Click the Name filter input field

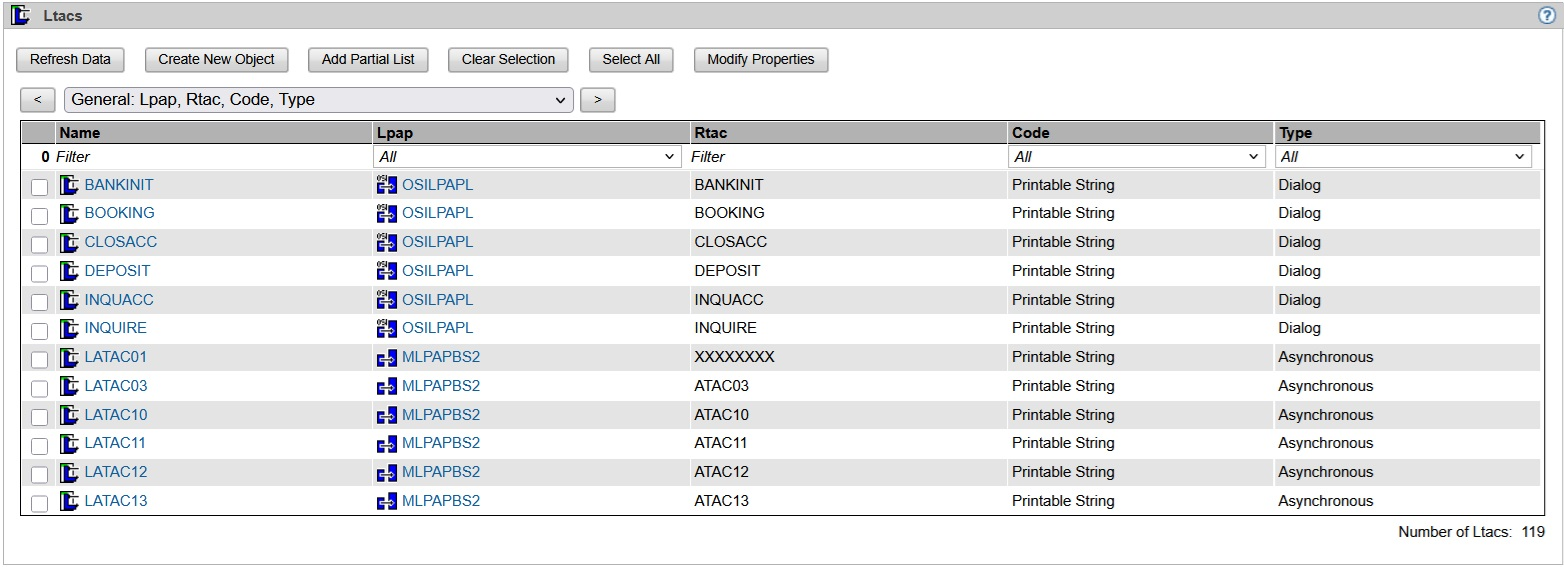[210, 157]
